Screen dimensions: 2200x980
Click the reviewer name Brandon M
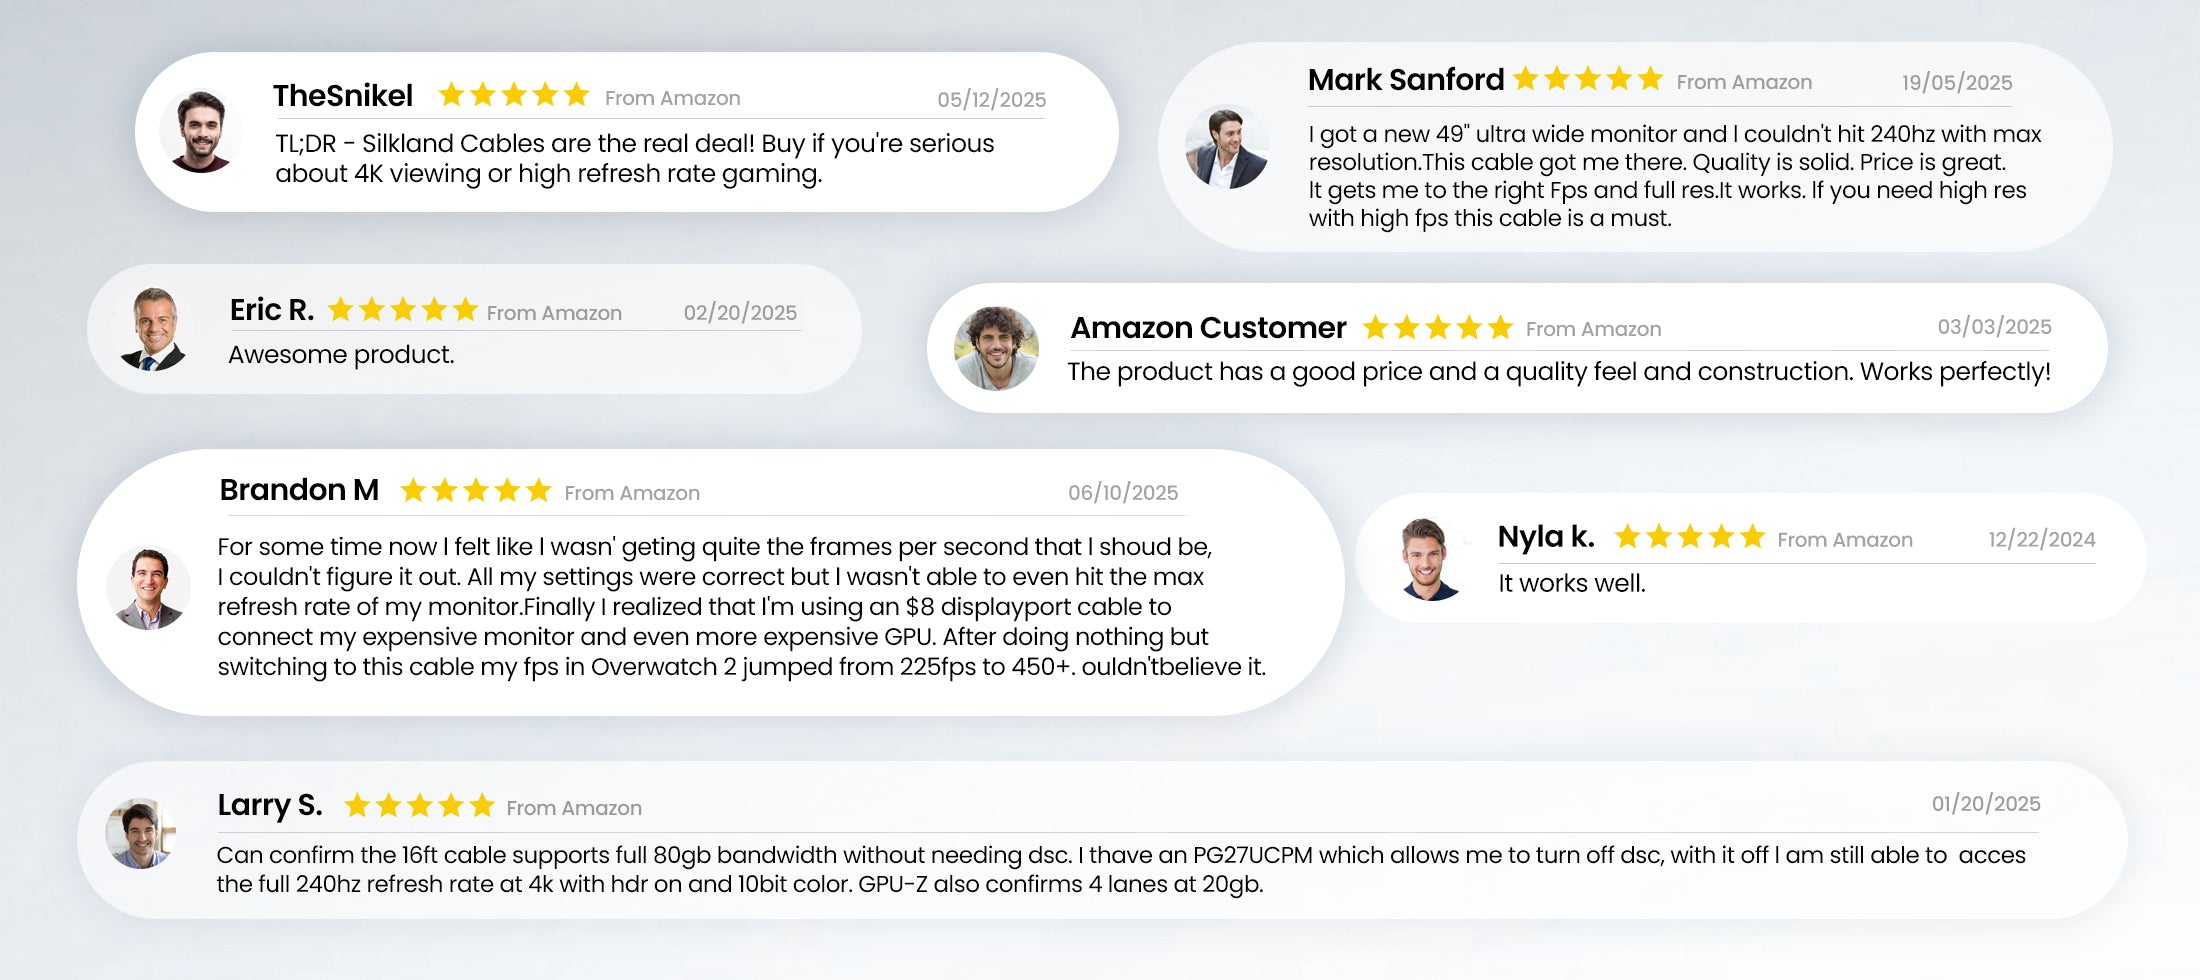point(299,490)
